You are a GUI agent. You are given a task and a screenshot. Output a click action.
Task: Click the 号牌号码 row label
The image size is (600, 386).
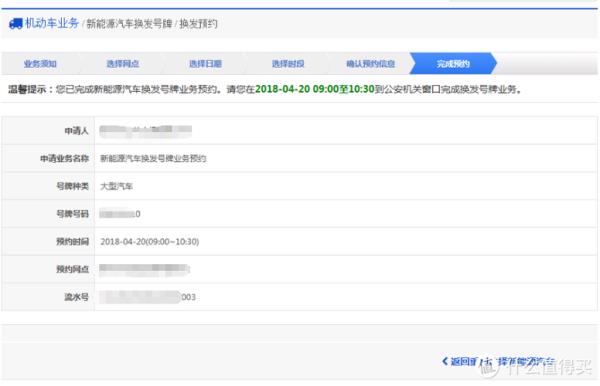click(x=72, y=214)
